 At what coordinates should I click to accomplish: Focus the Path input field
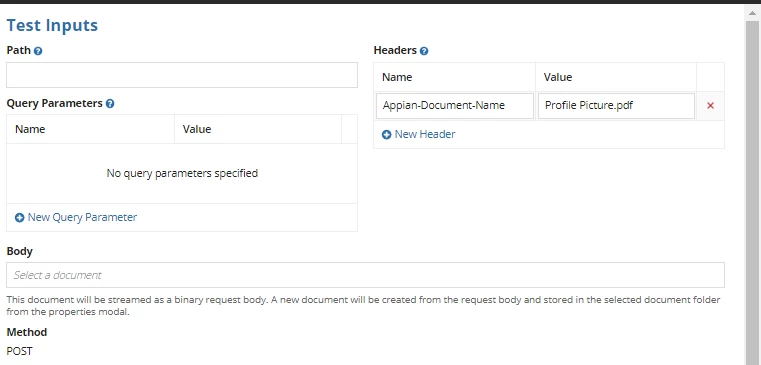coord(182,75)
